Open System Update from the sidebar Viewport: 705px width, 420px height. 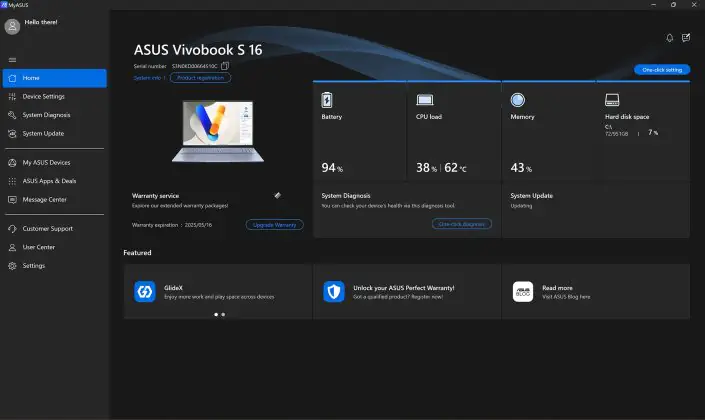point(54,134)
